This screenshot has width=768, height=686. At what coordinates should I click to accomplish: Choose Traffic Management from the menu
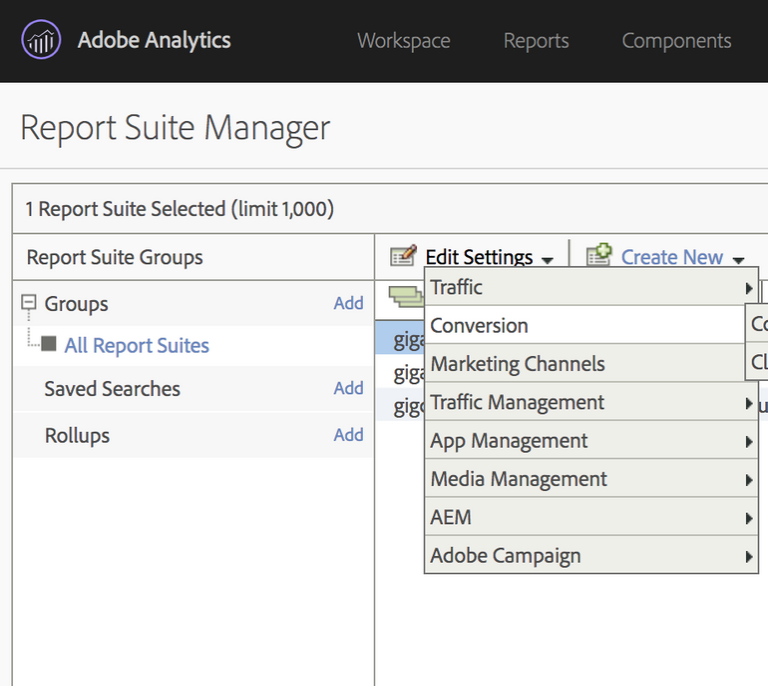click(x=591, y=402)
